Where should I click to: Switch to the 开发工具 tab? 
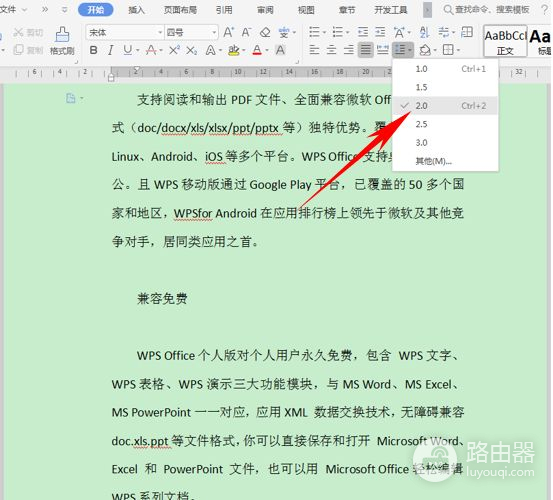[x=390, y=10]
